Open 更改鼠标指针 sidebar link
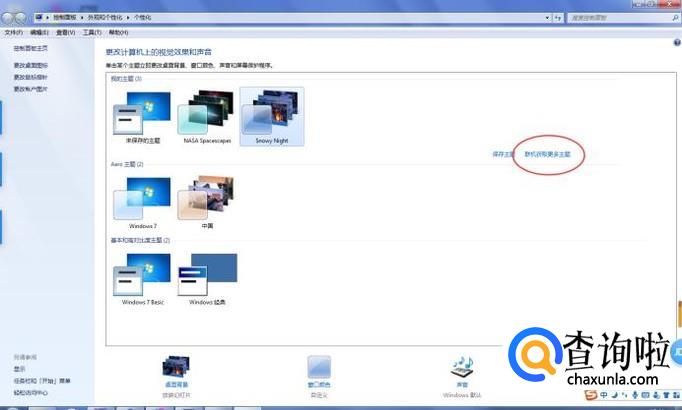Viewport: 682px width, 410px height. 30,77
